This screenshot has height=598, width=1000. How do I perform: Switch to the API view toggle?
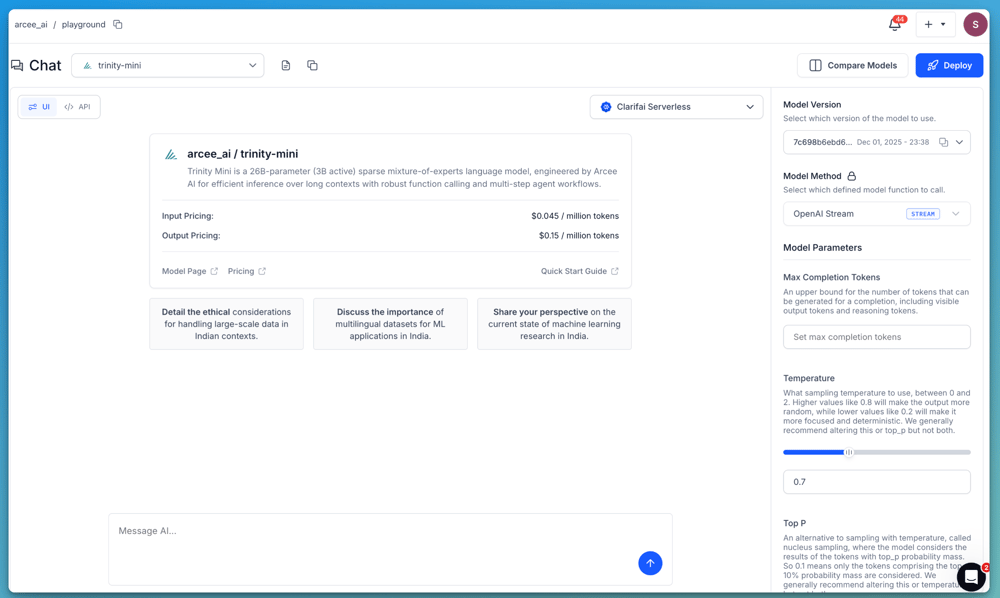click(x=78, y=107)
